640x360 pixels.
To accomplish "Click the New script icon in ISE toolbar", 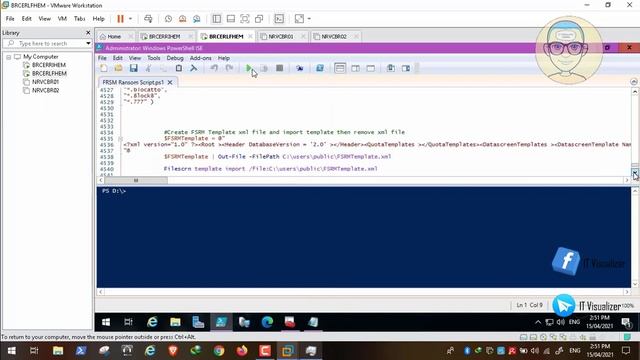I will tap(104, 68).
